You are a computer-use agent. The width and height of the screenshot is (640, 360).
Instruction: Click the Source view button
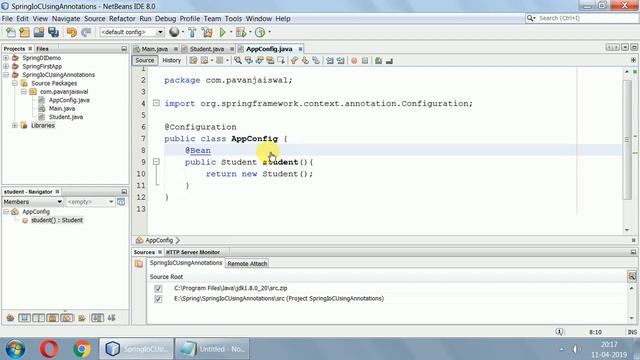pyautogui.click(x=145, y=60)
